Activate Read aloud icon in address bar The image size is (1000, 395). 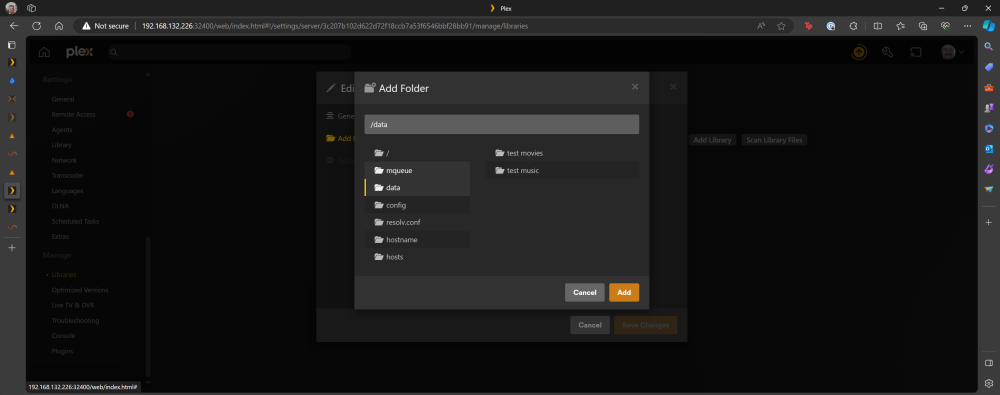point(761,26)
